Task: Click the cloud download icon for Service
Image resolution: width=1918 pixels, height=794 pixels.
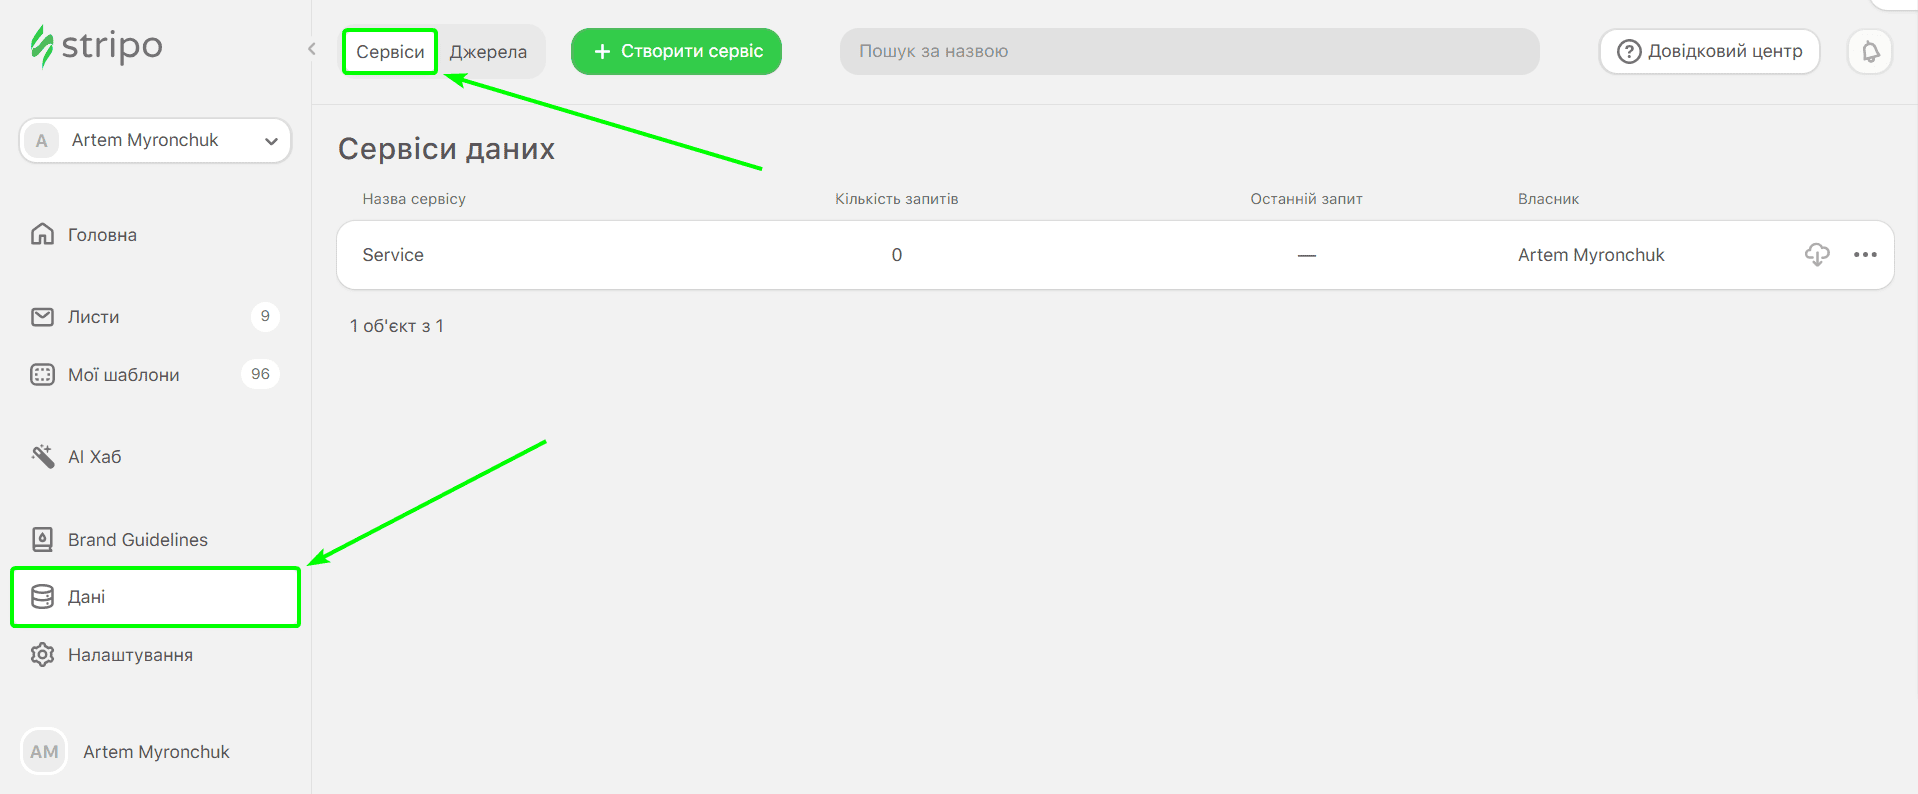Action: pyautogui.click(x=1817, y=255)
